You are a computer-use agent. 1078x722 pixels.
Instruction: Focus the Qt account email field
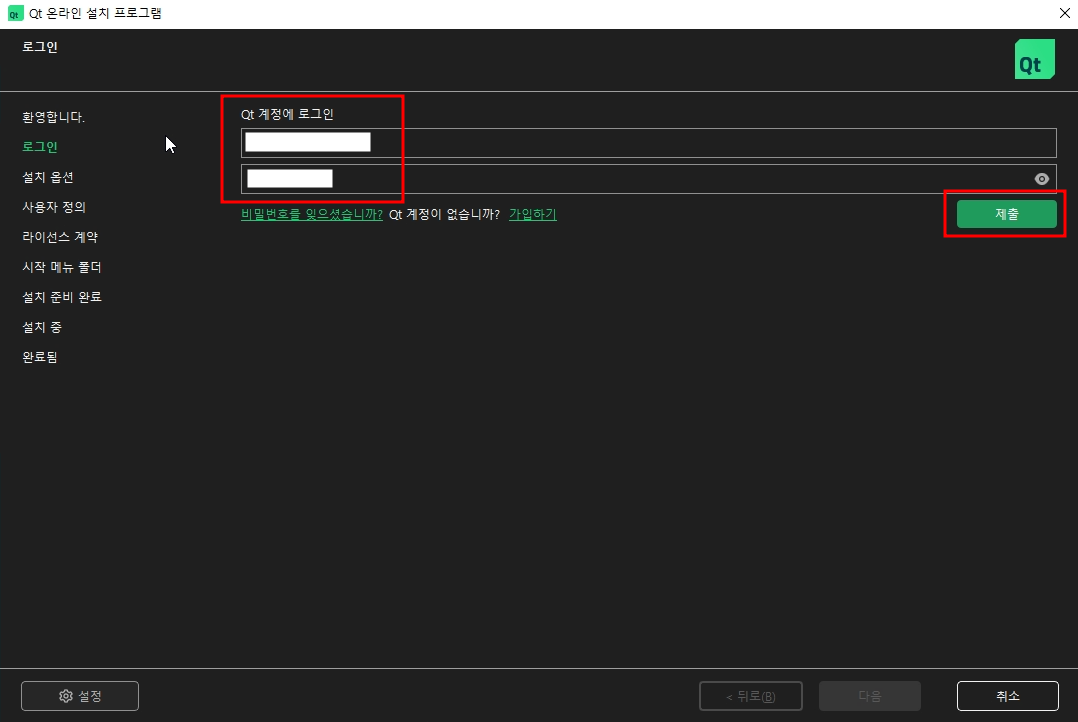tap(648, 142)
